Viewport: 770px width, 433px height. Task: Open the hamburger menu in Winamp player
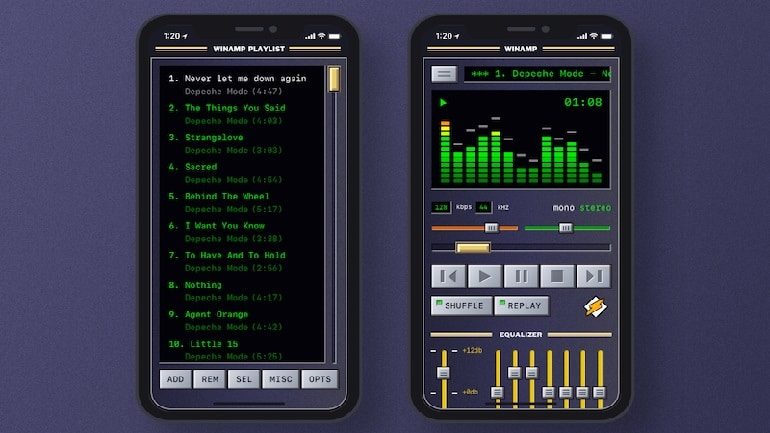click(444, 74)
